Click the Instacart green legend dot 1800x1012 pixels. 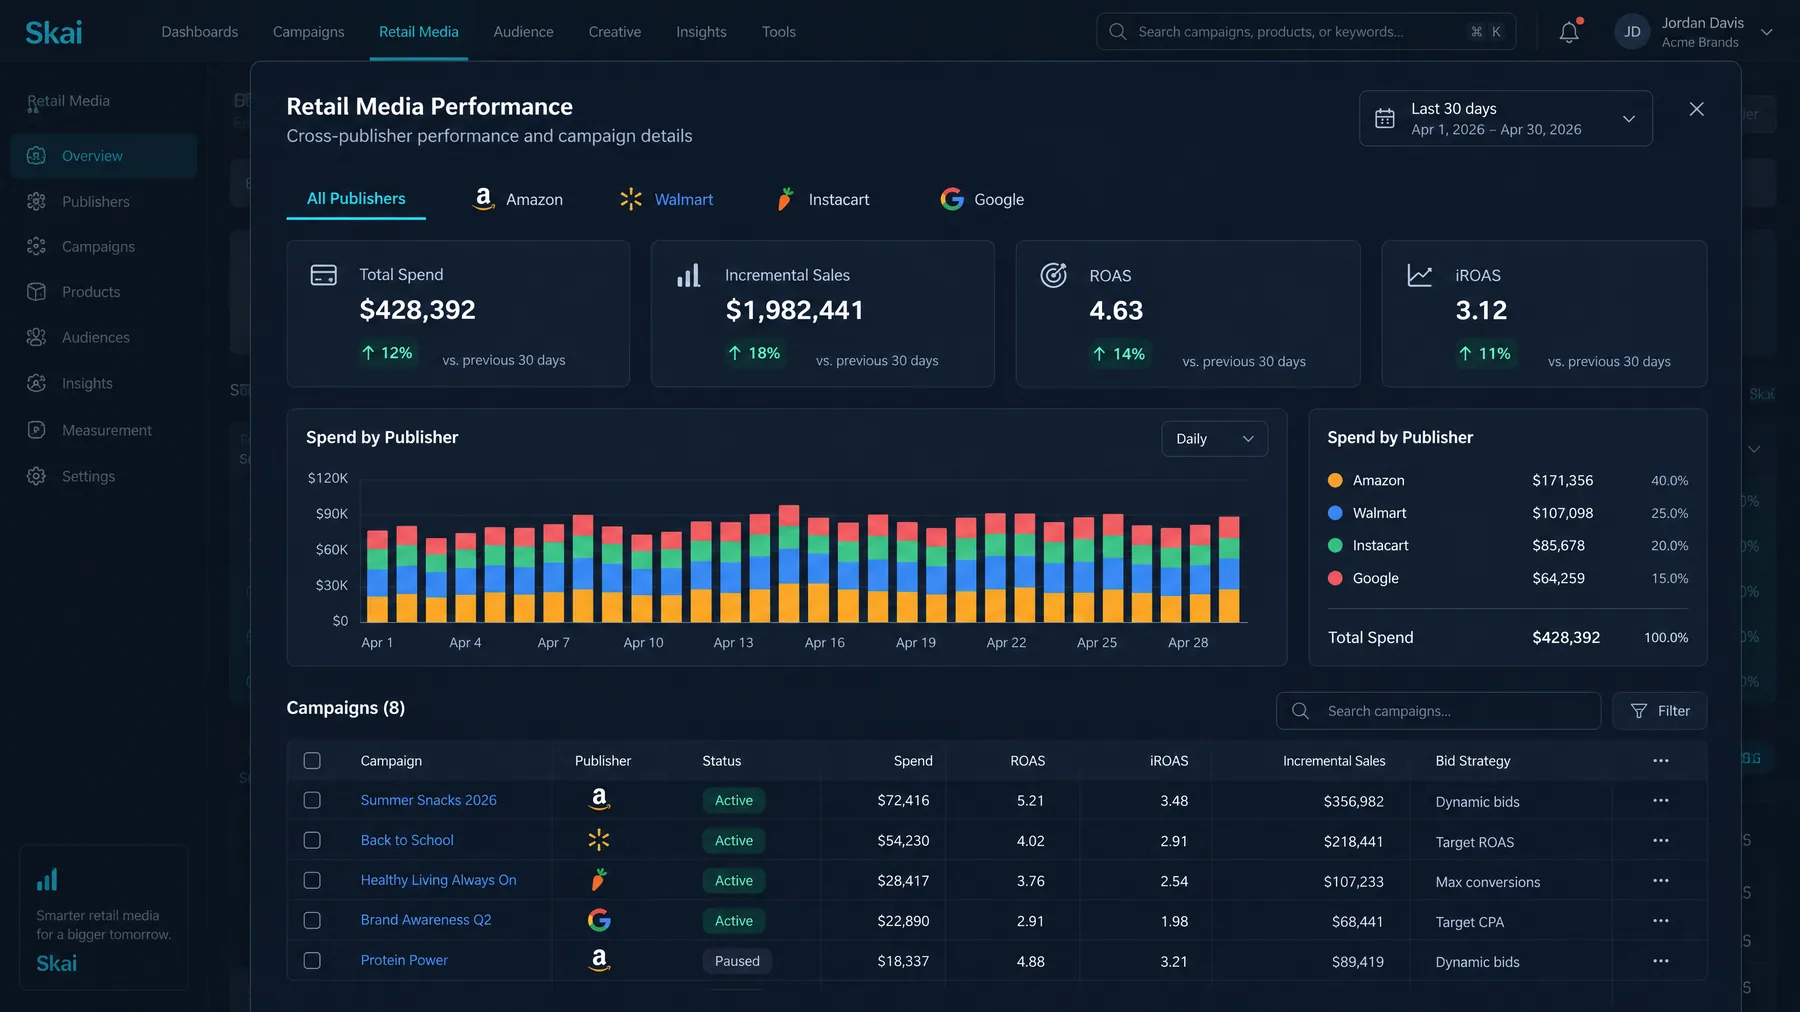pos(1335,546)
